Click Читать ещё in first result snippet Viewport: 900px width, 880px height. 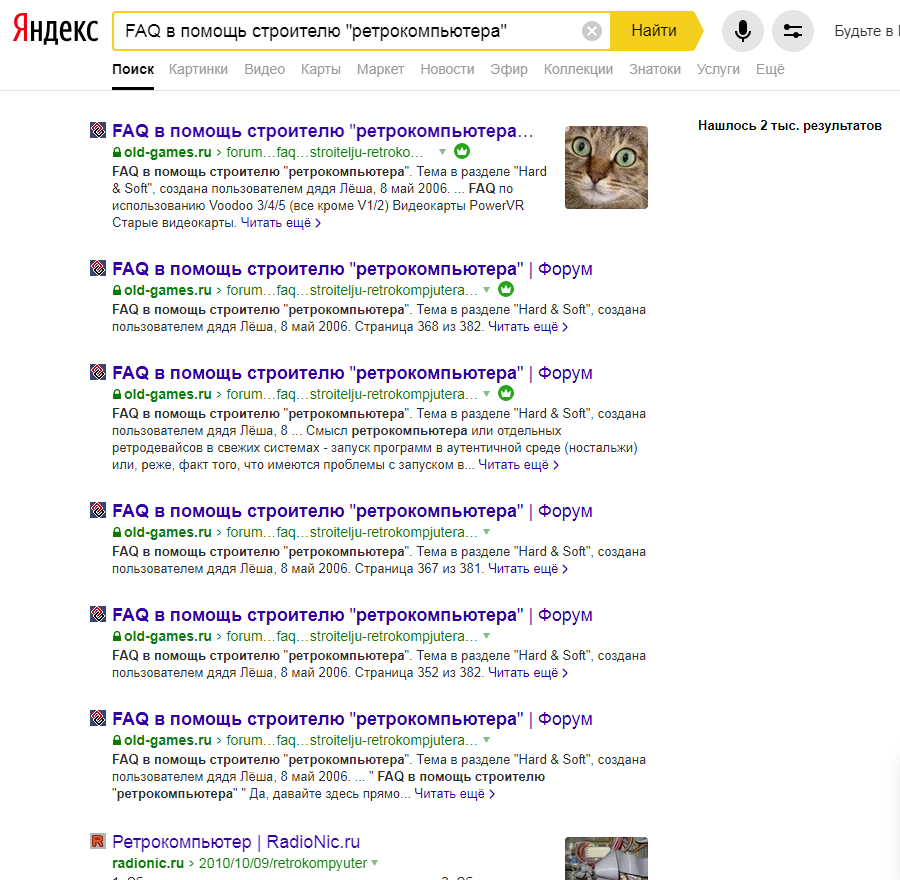280,223
